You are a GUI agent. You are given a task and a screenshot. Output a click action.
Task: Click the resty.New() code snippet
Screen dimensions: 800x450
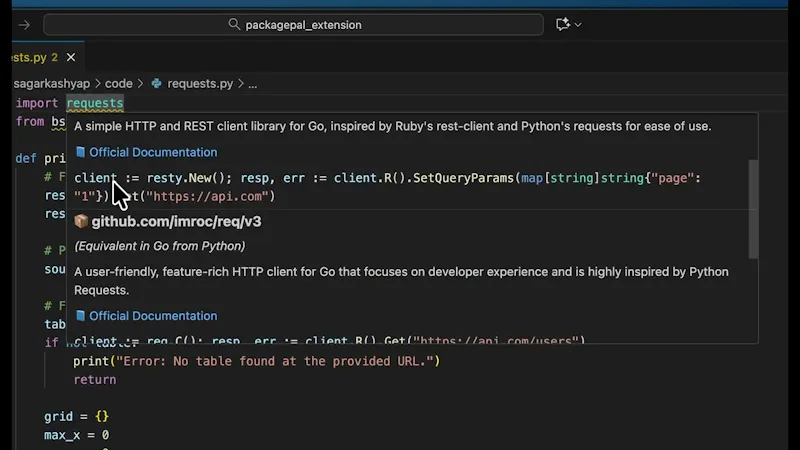(x=388, y=187)
